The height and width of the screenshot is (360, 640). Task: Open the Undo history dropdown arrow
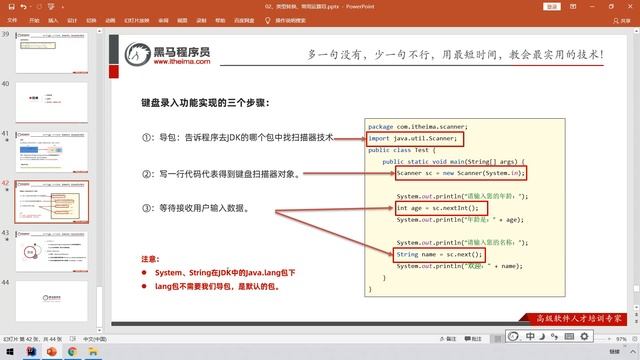30,7
